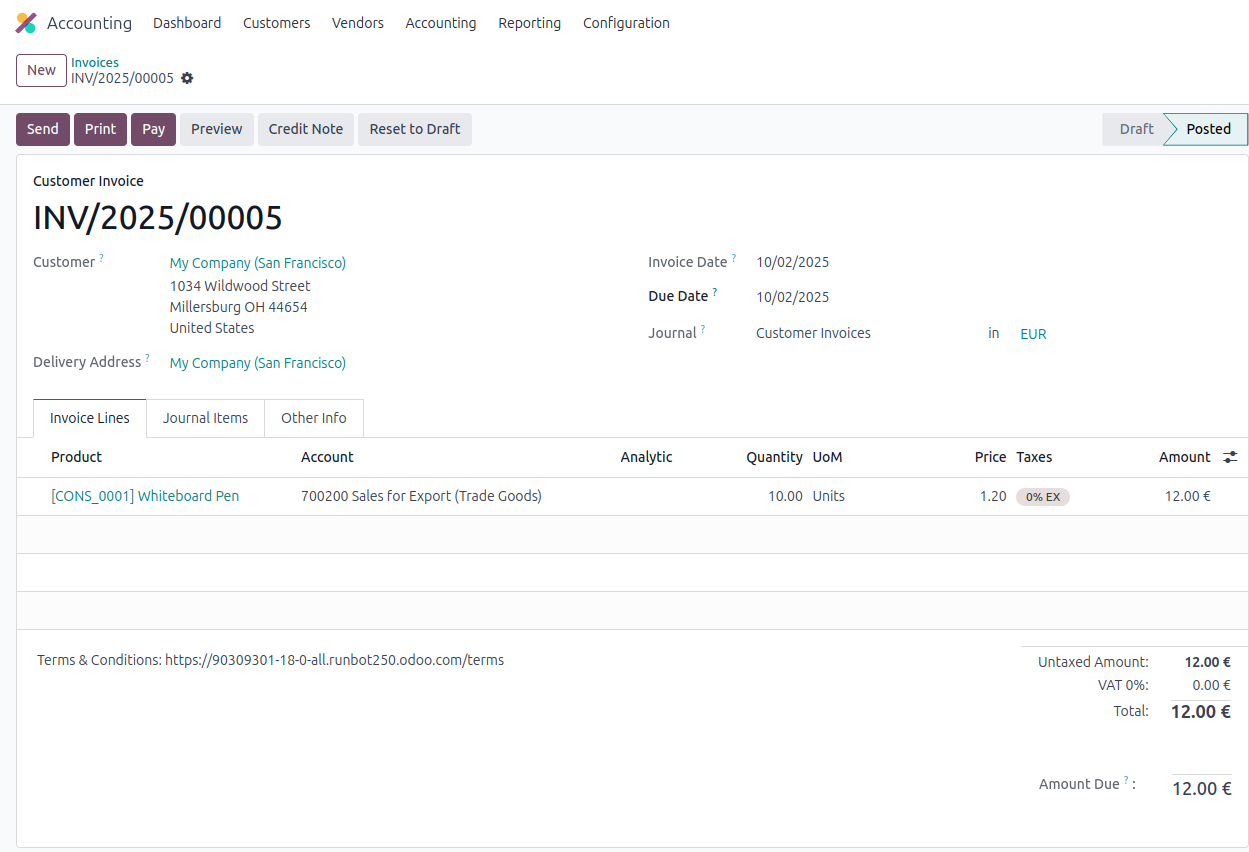Click the Send button
This screenshot has width=1249, height=852.
coord(43,129)
